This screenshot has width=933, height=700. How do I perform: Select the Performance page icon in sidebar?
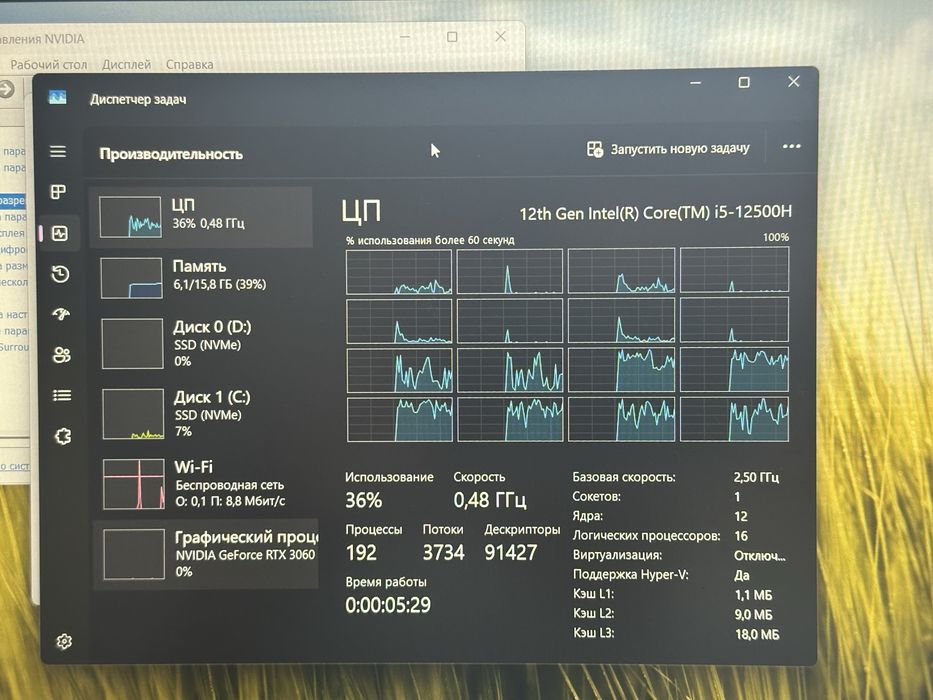(60, 233)
